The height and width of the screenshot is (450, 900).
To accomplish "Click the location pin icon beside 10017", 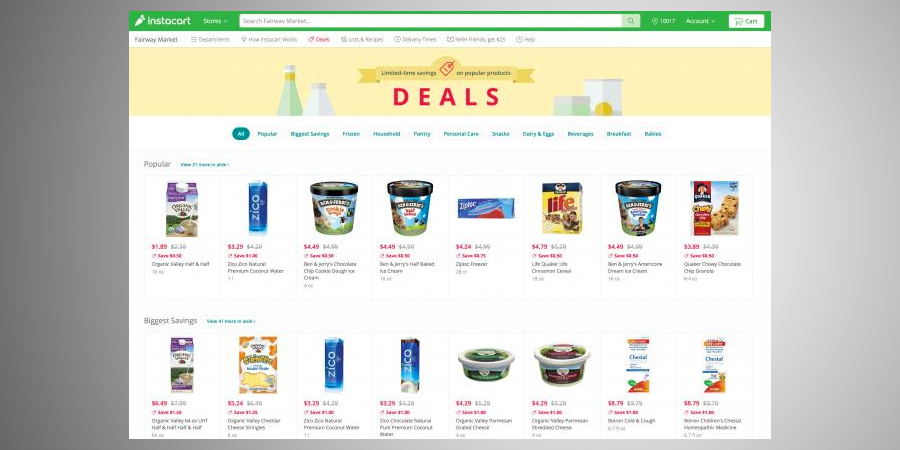I will point(654,21).
